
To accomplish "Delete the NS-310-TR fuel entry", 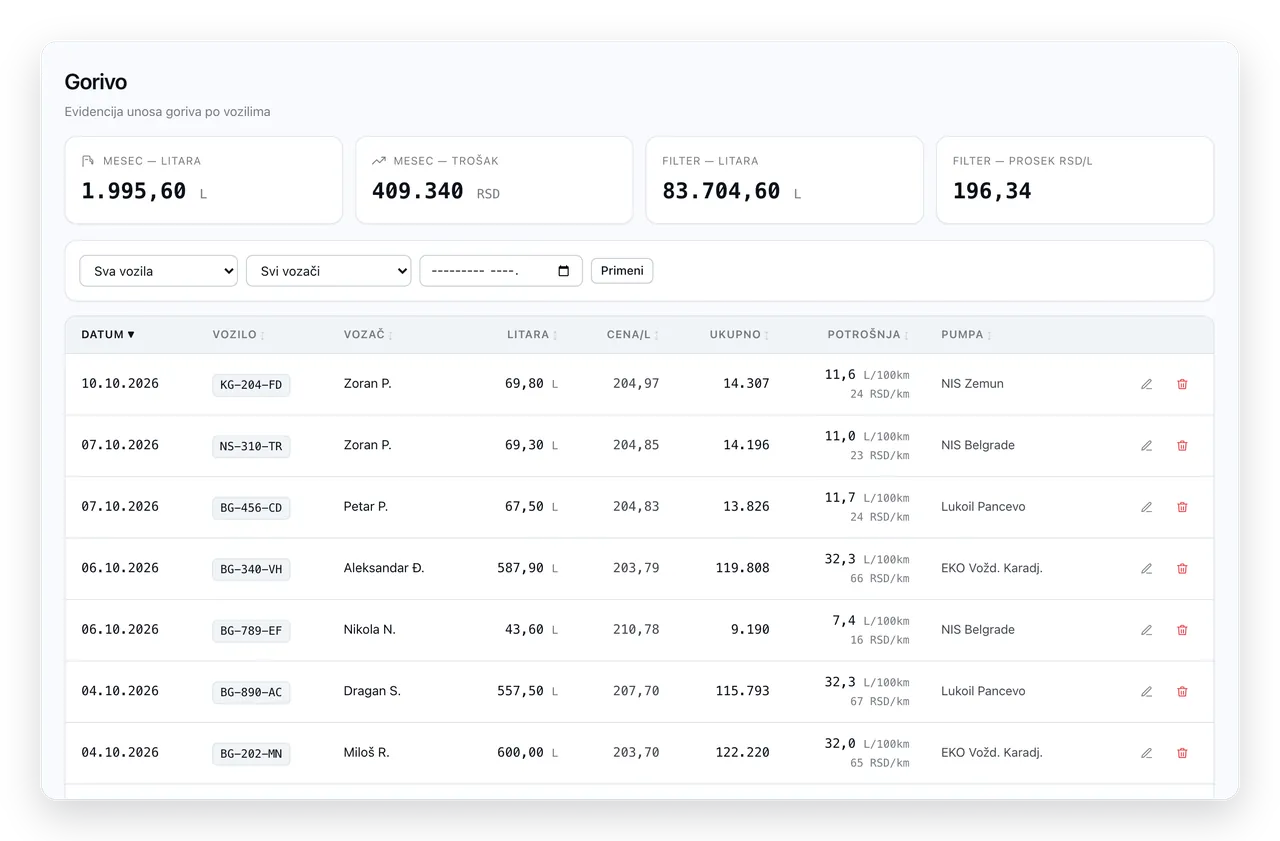I will [x=1182, y=446].
